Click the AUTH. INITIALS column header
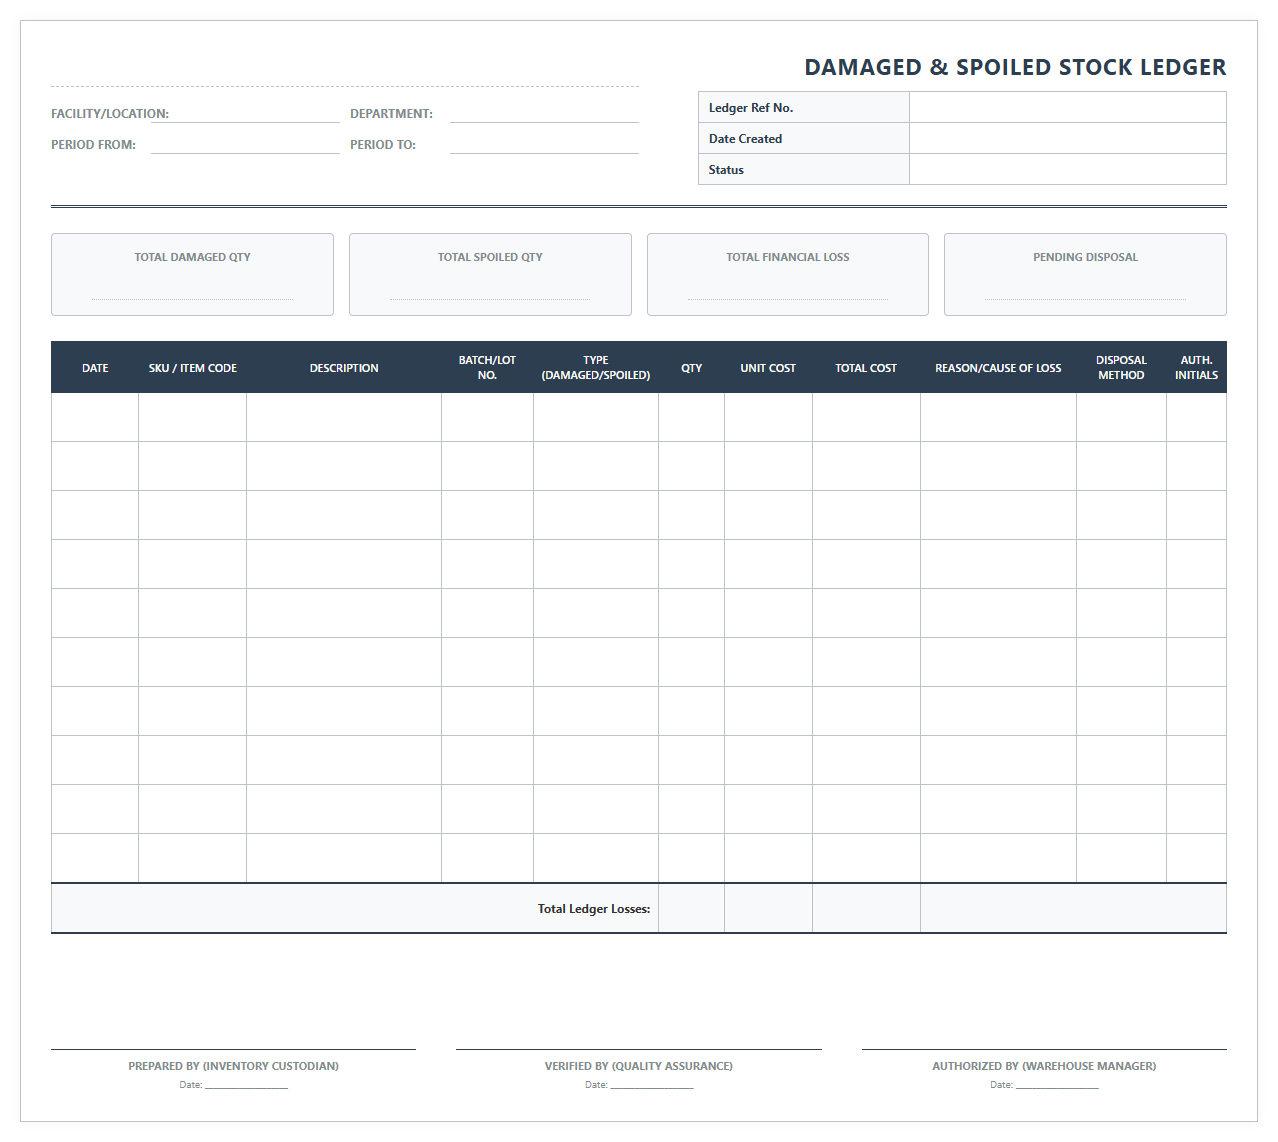The height and width of the screenshot is (1142, 1278). (1196, 368)
